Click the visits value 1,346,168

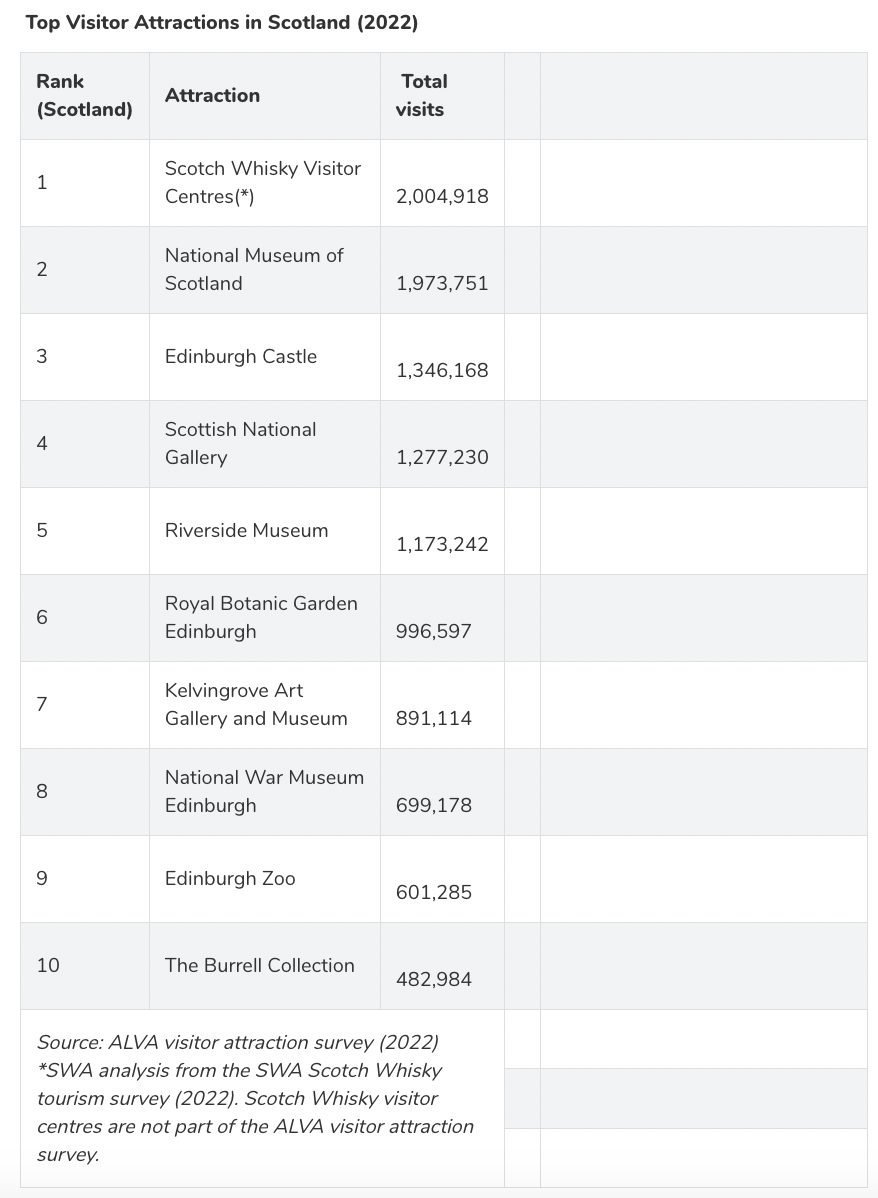pyautogui.click(x=442, y=371)
